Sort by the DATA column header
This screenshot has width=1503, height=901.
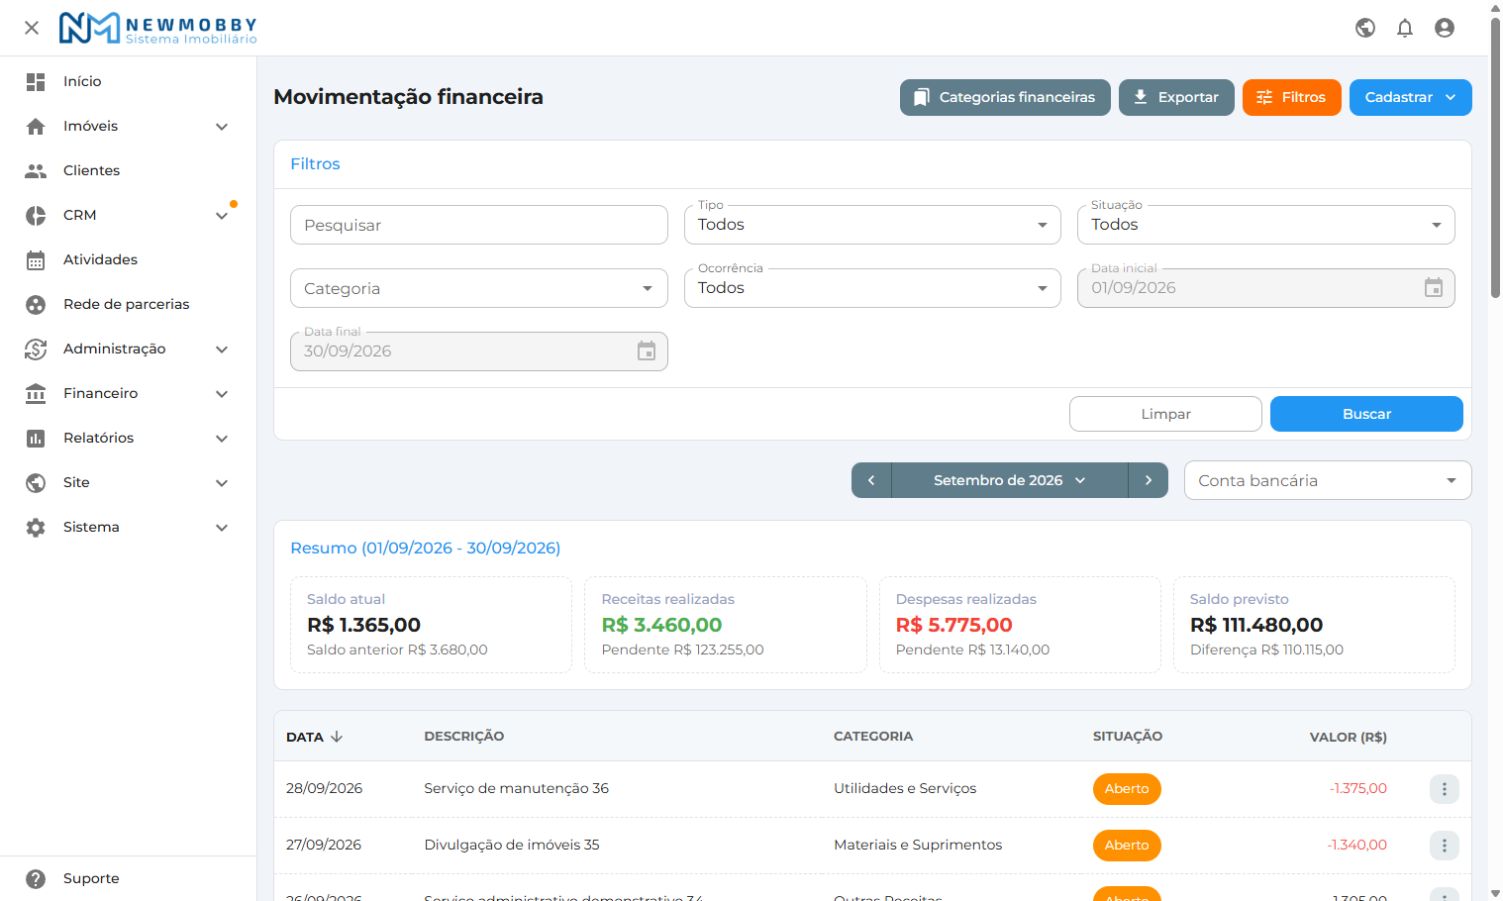pyautogui.click(x=314, y=737)
